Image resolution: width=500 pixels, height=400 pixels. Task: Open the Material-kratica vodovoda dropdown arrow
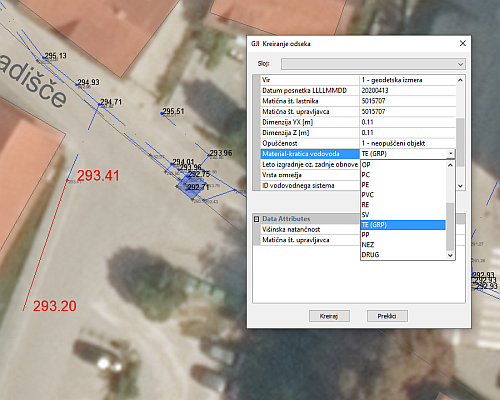click(451, 154)
